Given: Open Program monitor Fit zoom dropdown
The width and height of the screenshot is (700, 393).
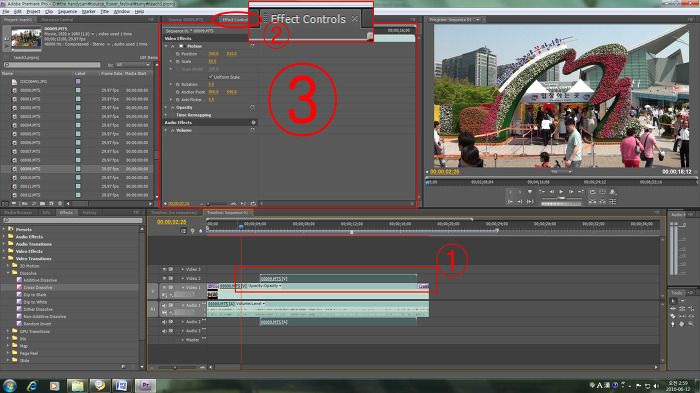Looking at the screenshot, I should (x=561, y=171).
